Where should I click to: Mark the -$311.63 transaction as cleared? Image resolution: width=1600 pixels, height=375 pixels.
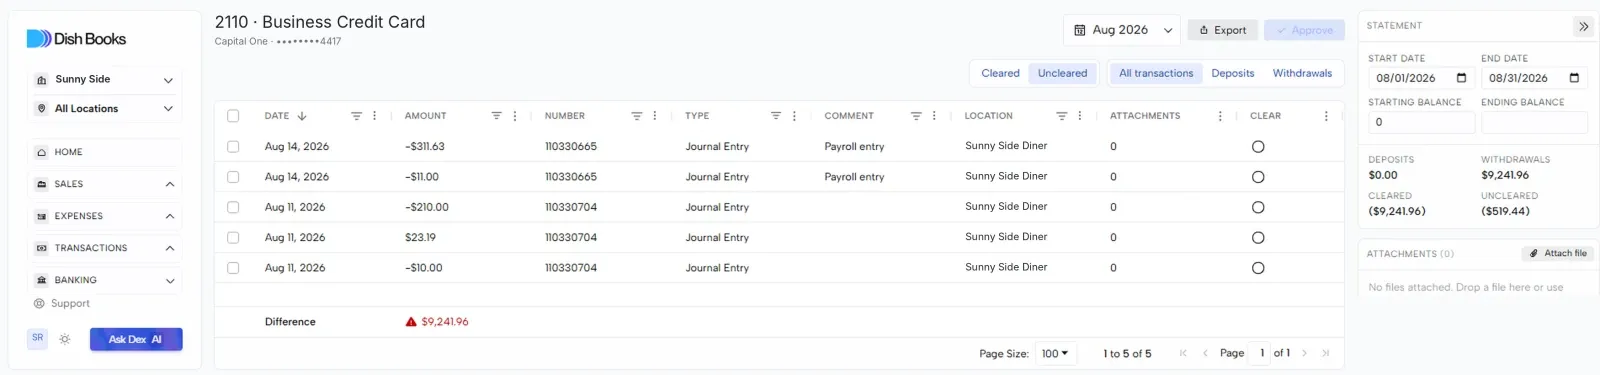tap(1258, 147)
